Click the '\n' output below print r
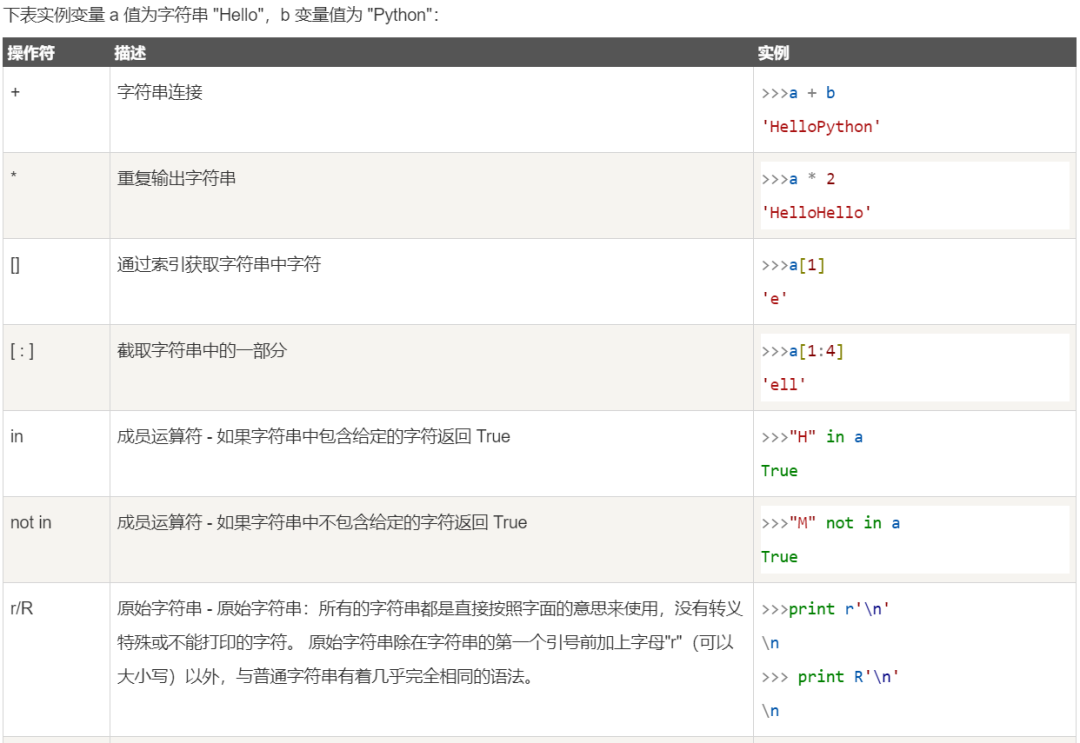The height and width of the screenshot is (743, 1080). pos(770,643)
